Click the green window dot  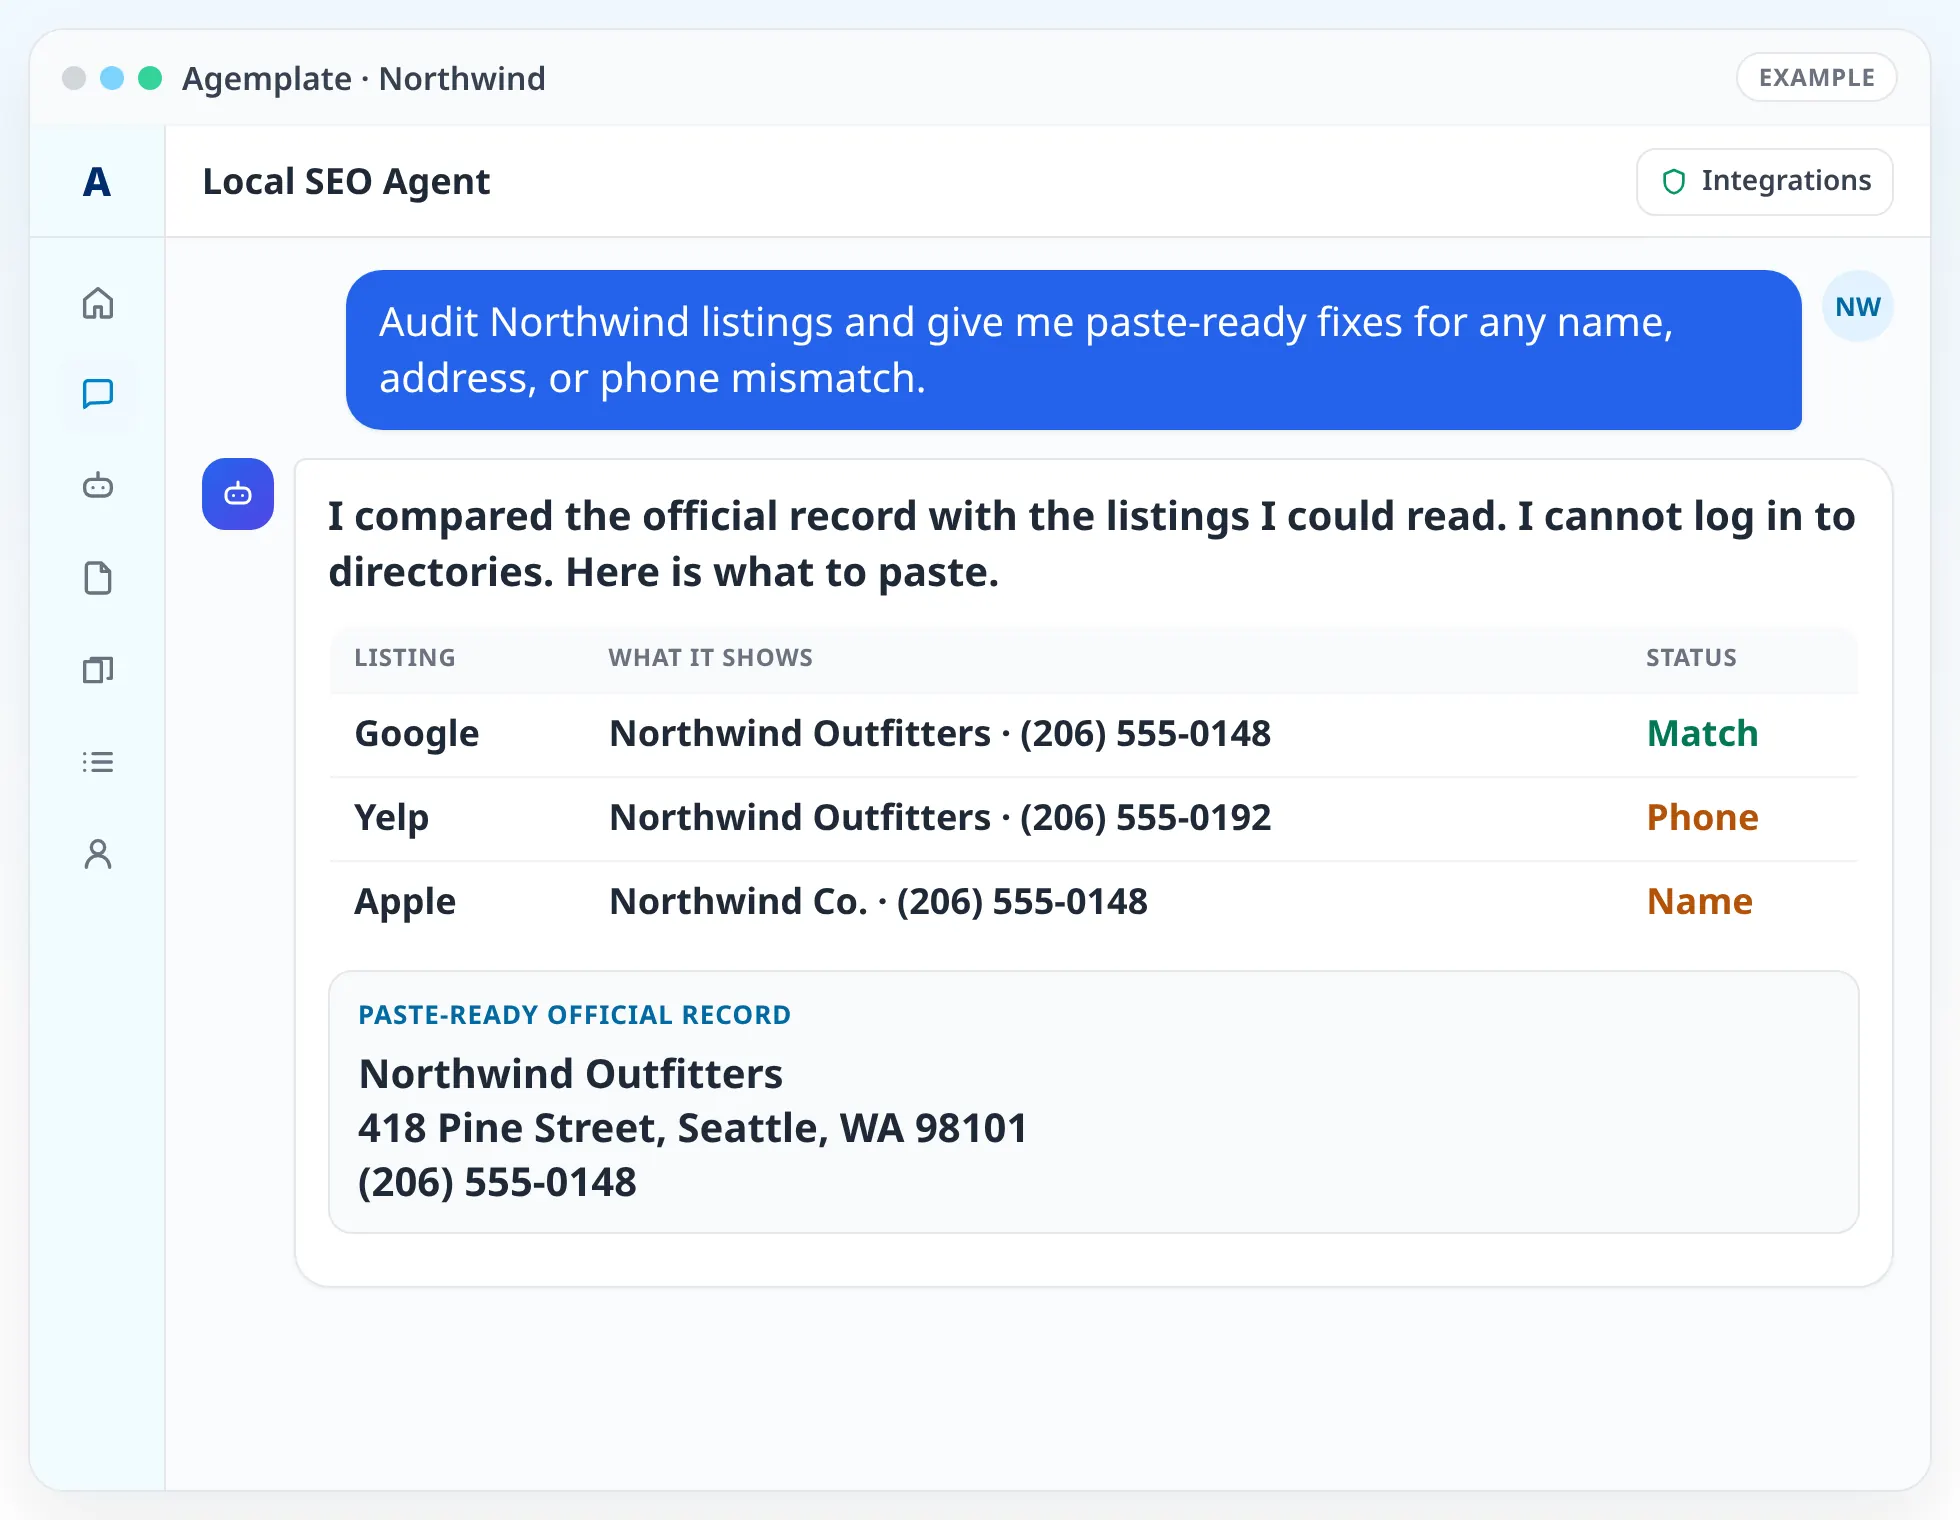(x=150, y=78)
